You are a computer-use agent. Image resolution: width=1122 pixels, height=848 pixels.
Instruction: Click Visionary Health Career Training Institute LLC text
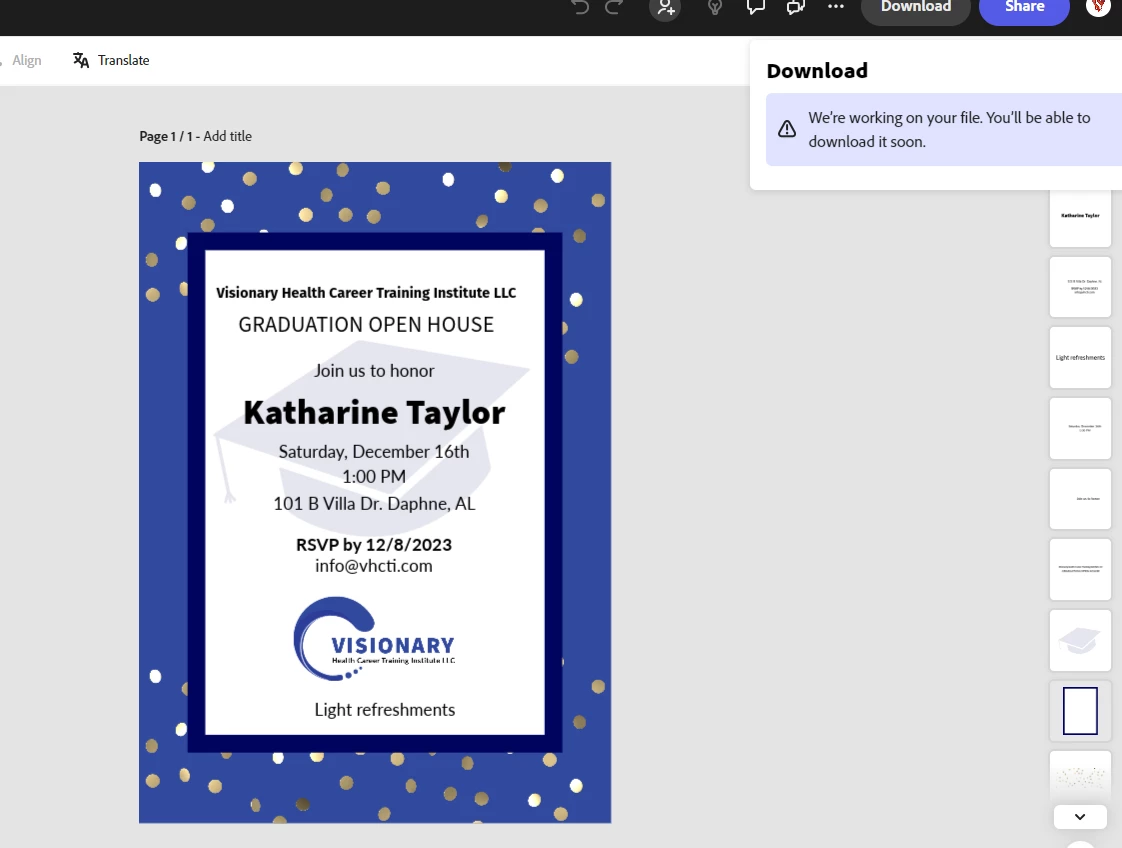point(366,293)
